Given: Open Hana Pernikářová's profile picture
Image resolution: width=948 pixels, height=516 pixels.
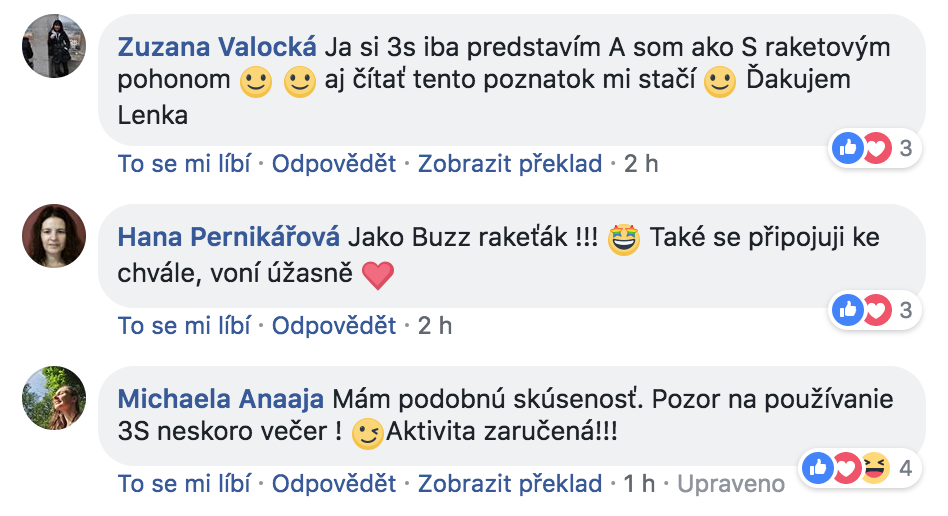Looking at the screenshot, I should point(54,236).
